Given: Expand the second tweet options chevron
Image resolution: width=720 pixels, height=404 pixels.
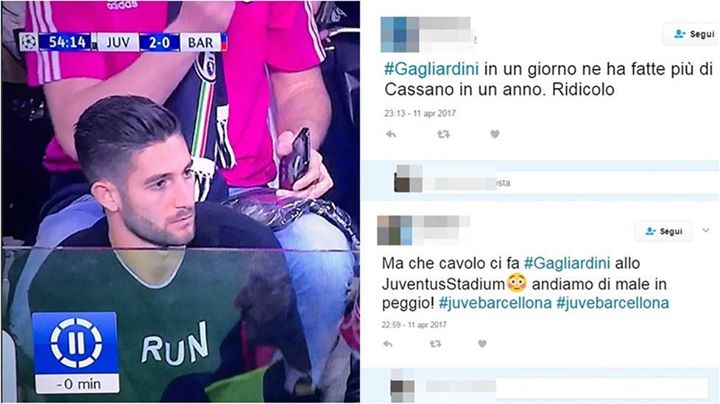Looking at the screenshot, I should point(706,230).
